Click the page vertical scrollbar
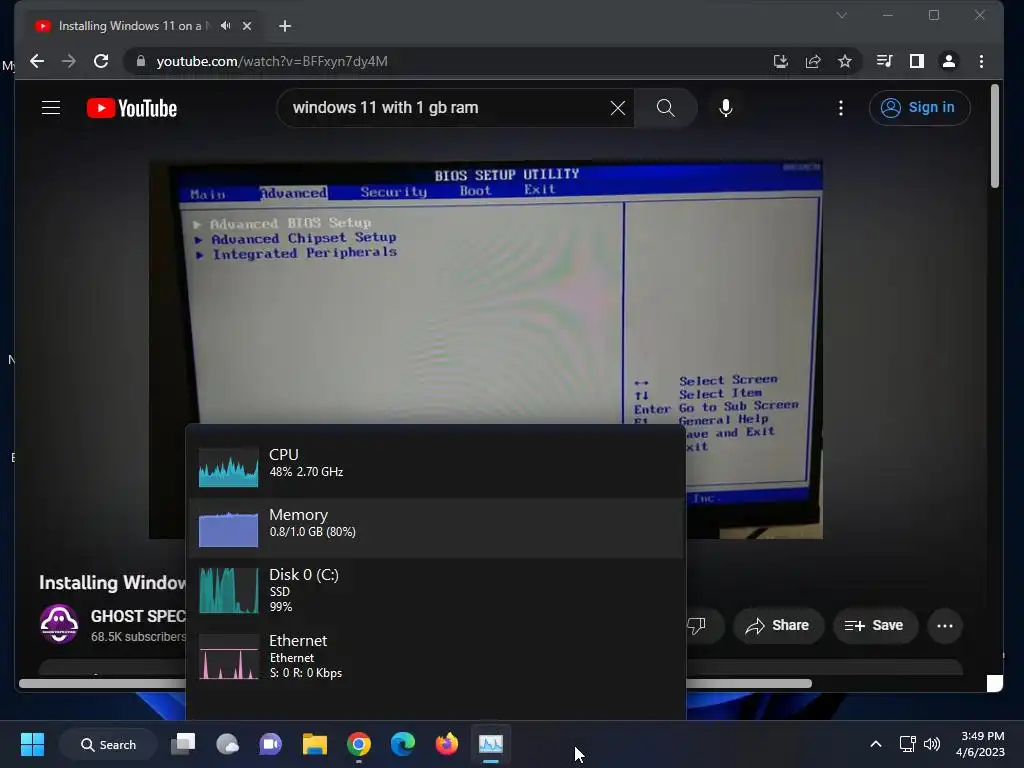 click(995, 136)
